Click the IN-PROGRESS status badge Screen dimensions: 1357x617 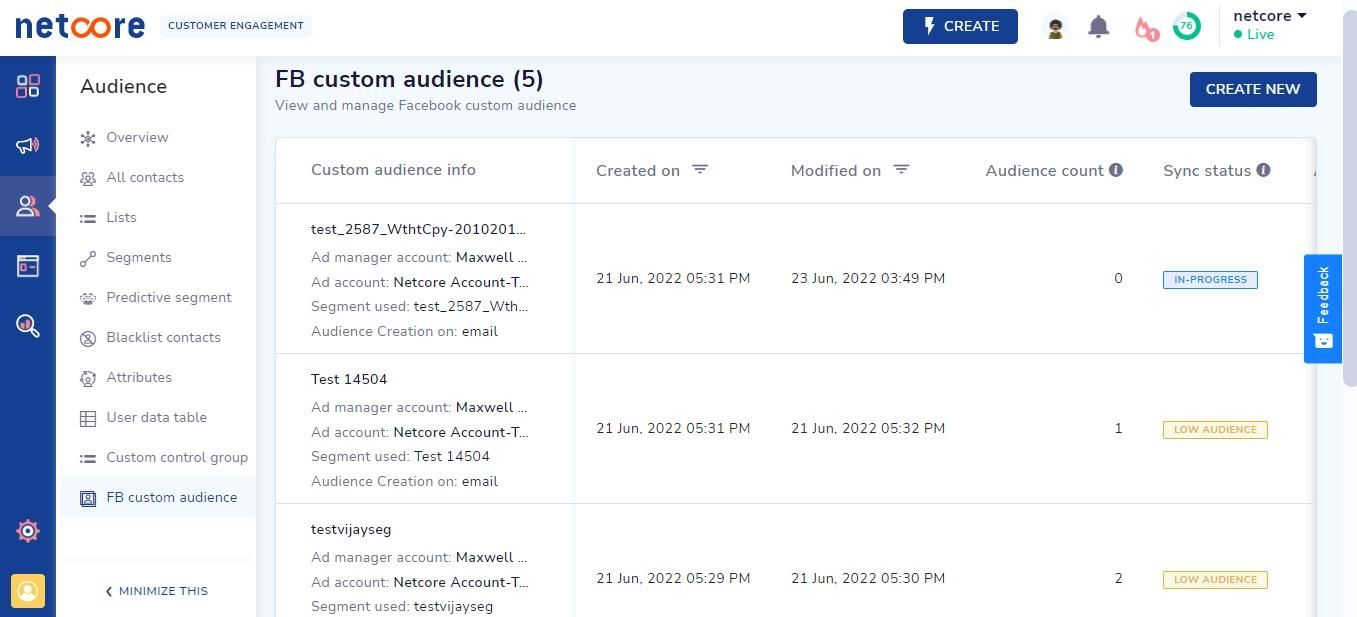pos(1210,280)
